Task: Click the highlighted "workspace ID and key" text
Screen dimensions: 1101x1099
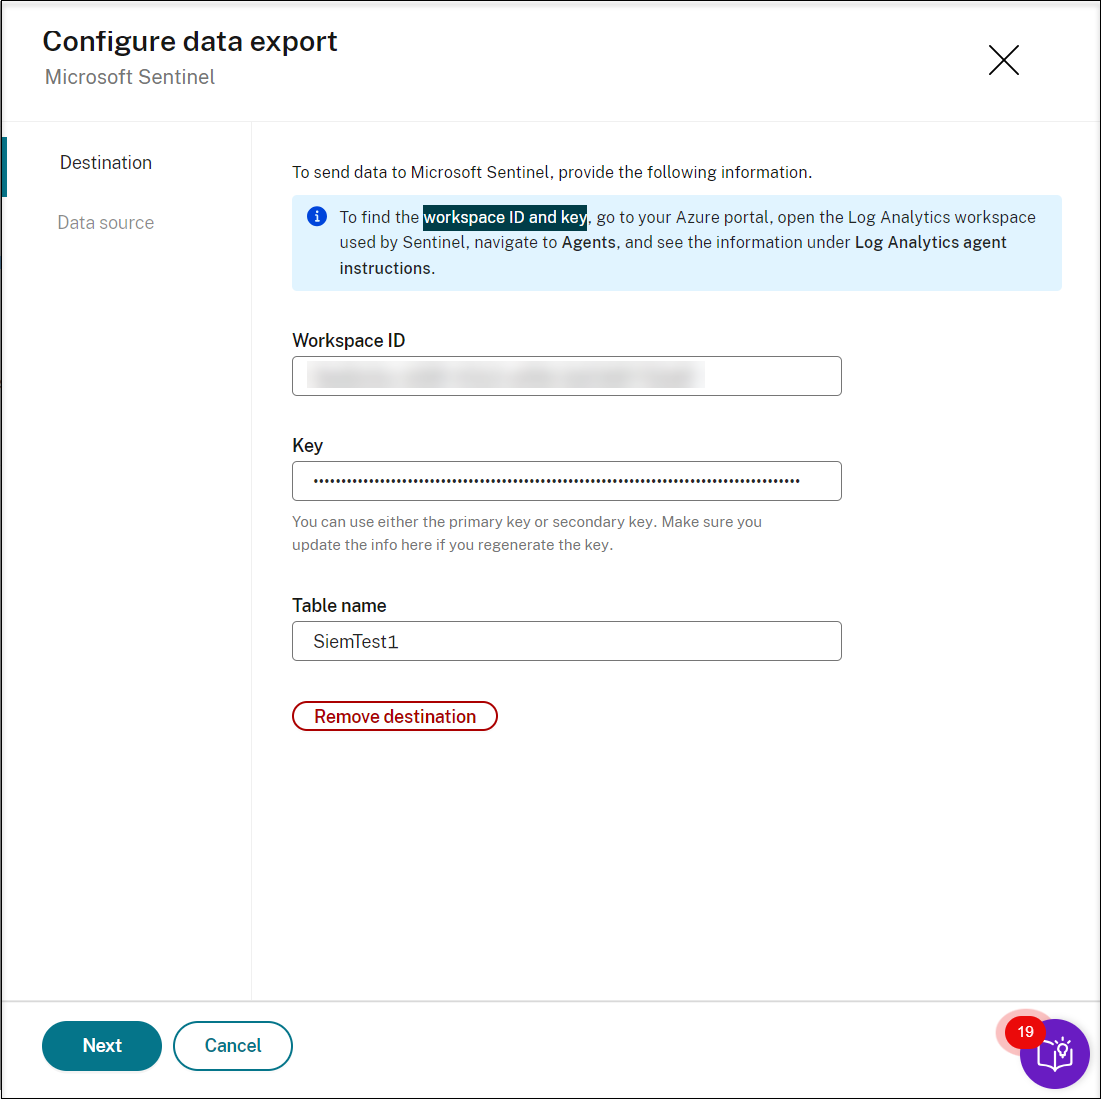Action: tap(505, 217)
